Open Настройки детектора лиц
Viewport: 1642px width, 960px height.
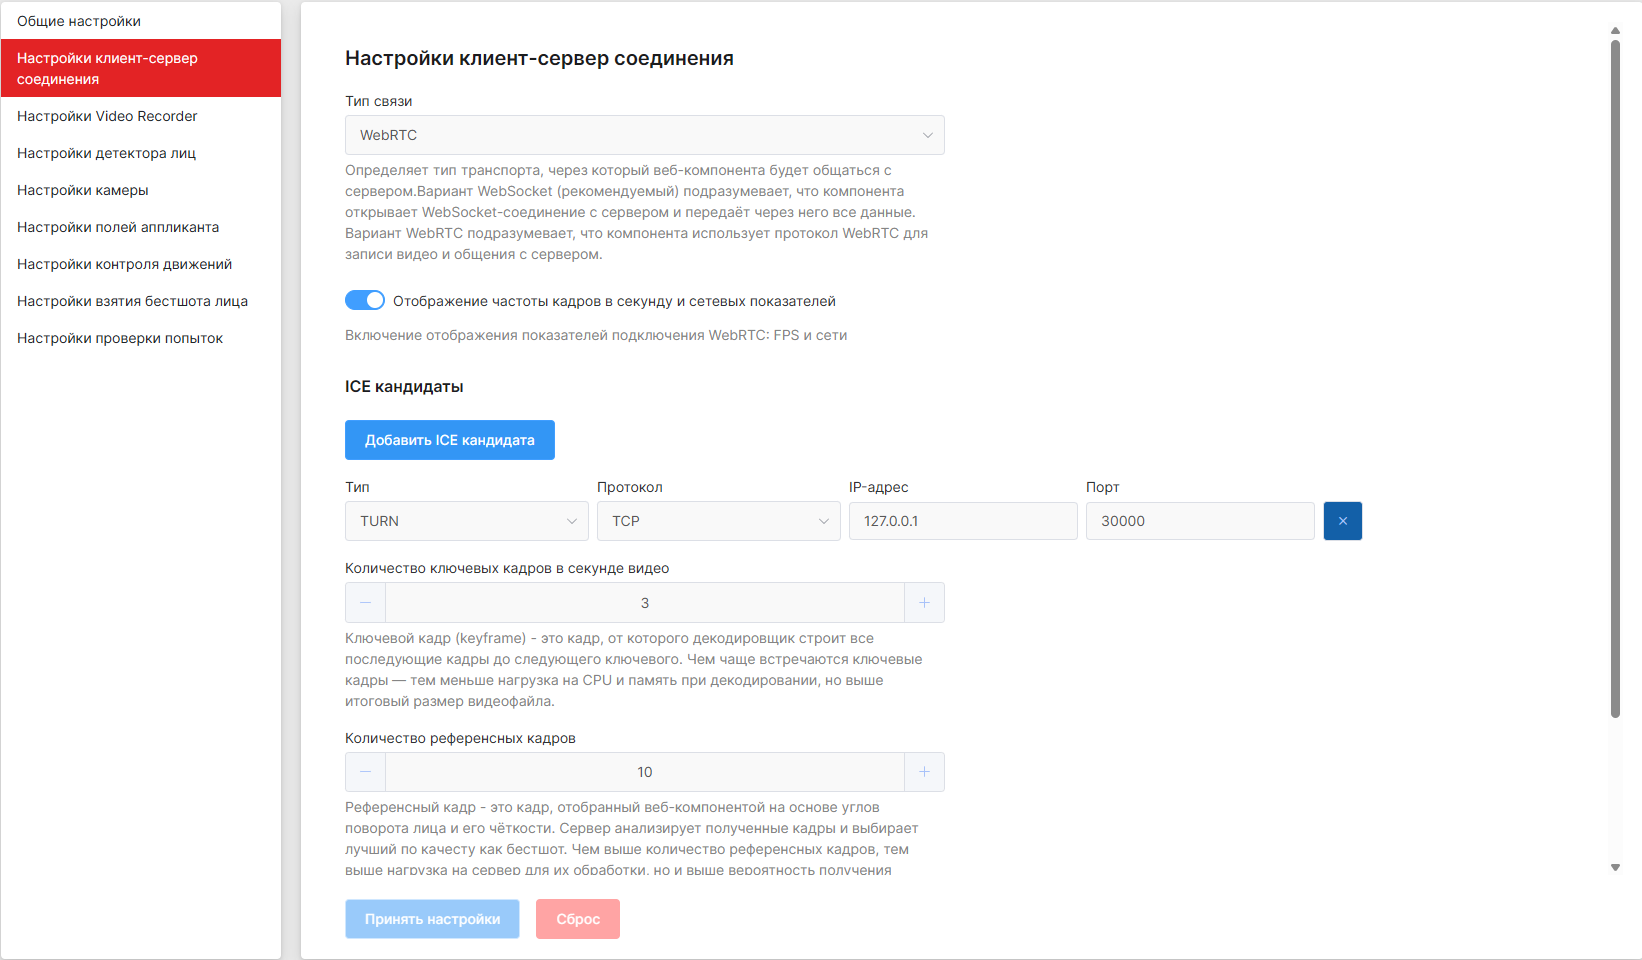106,153
